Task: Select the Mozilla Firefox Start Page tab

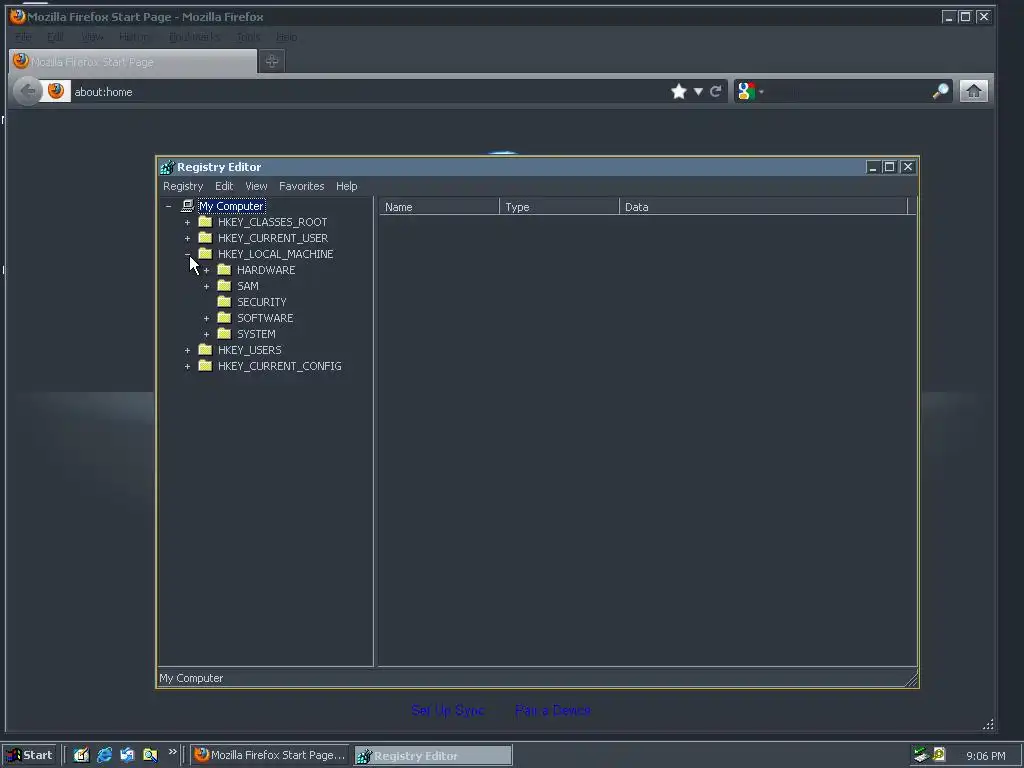Action: coord(133,61)
